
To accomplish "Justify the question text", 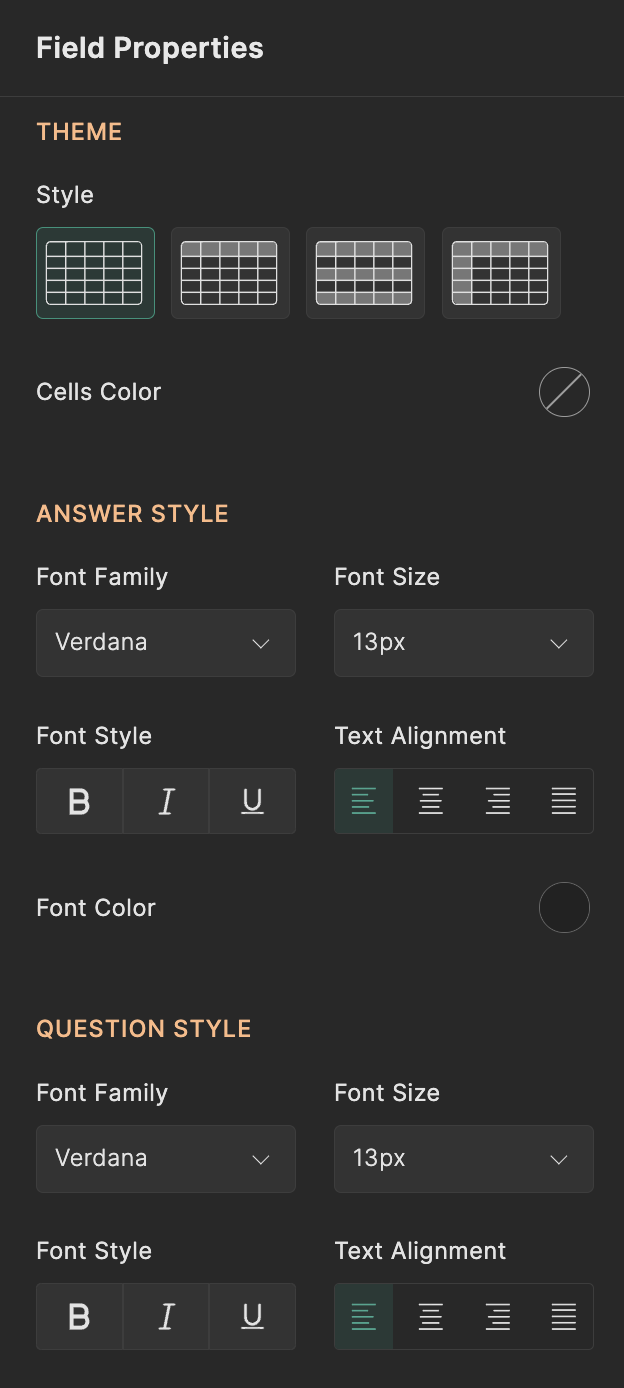I will pos(563,1317).
